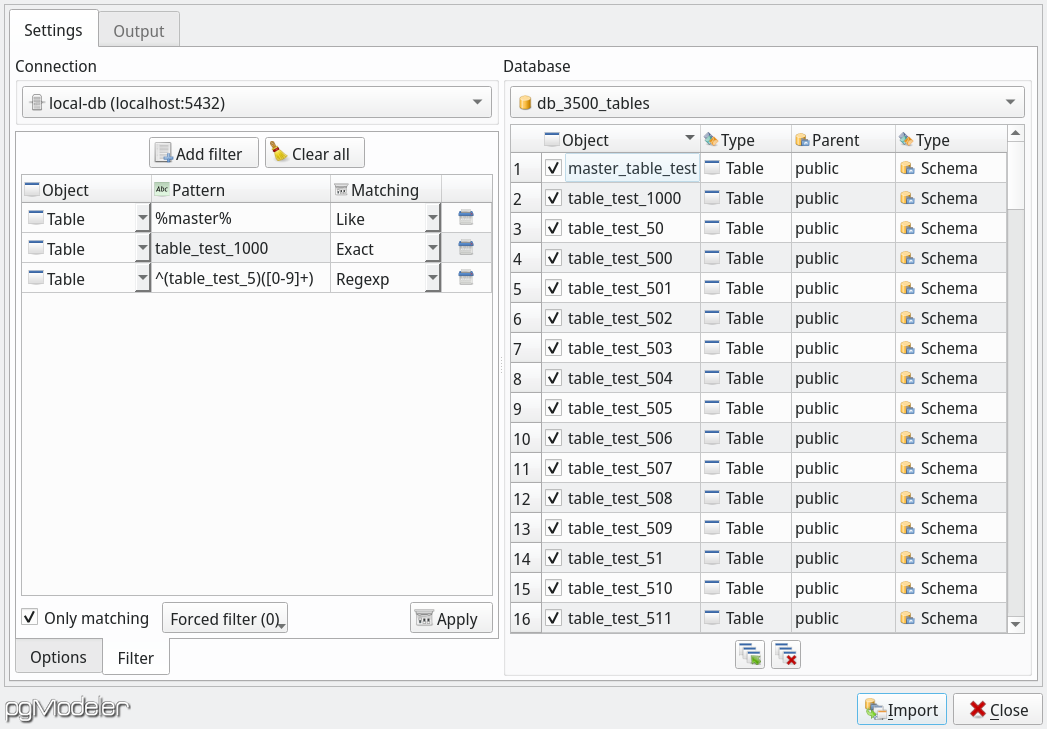This screenshot has width=1047, height=729.
Task: Uncheck table_test_509 checkbox
Action: coord(554,528)
